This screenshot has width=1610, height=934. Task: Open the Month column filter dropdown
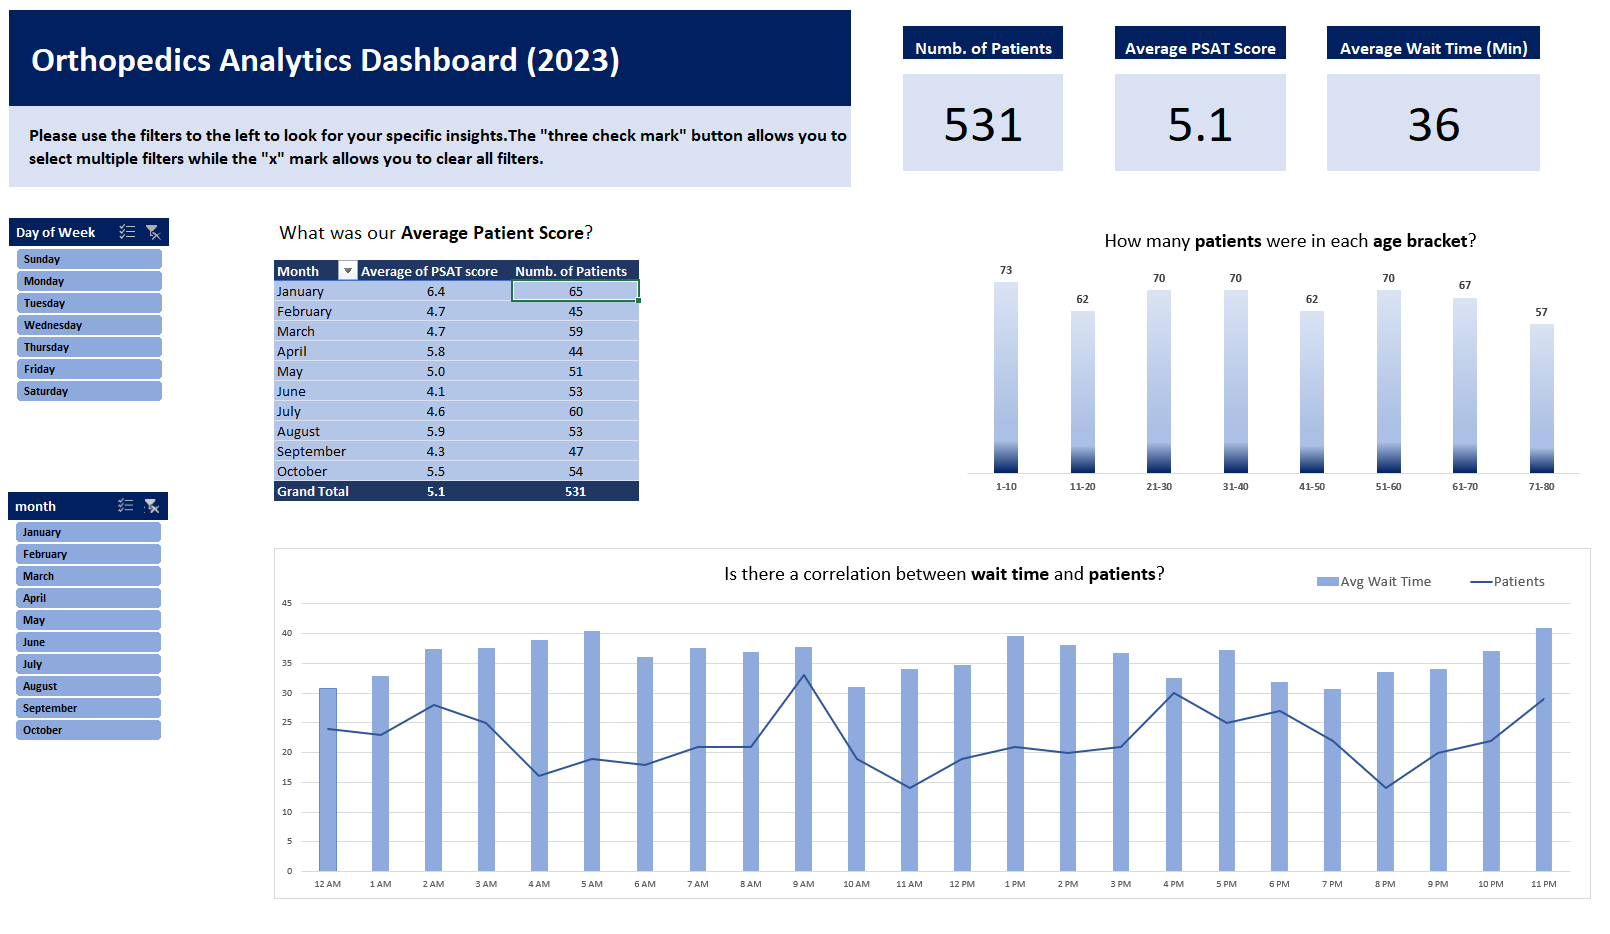348,271
